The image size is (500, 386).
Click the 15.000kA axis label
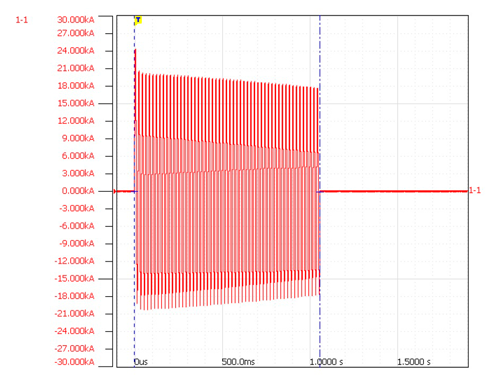tap(76, 103)
